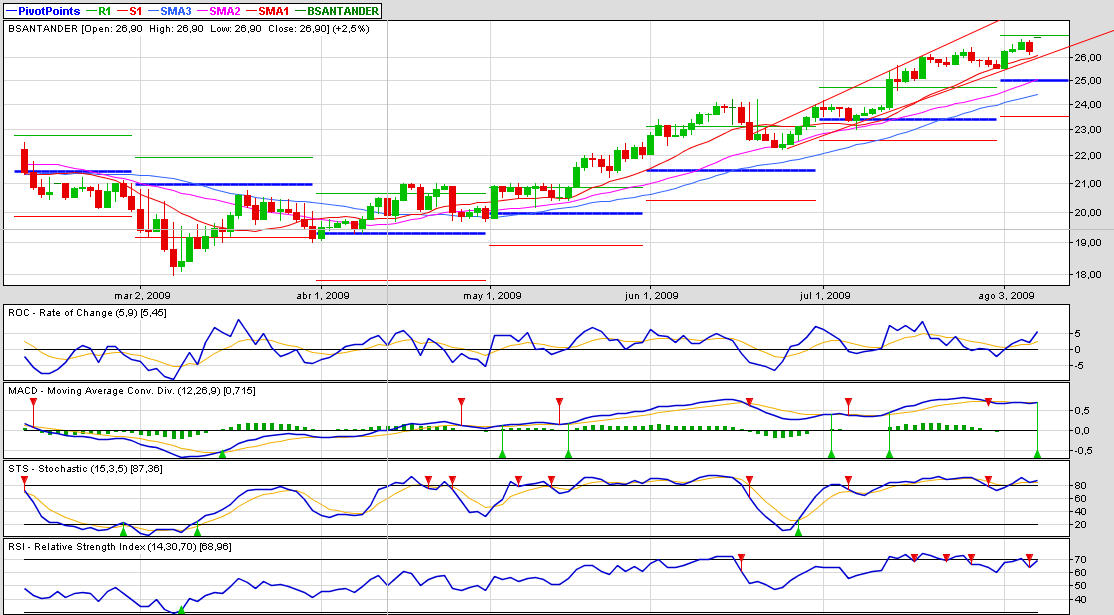Click the leftmost red arrow in RSI panel
The height and width of the screenshot is (615, 1114).
741,558
